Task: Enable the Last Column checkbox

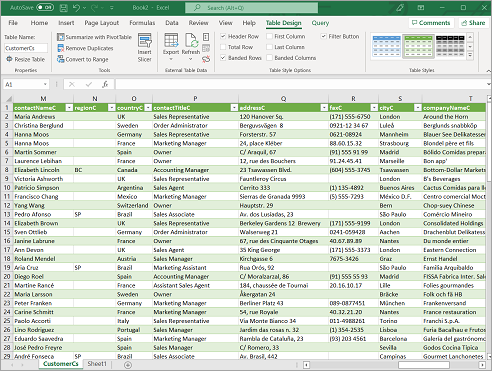Action: (269, 47)
